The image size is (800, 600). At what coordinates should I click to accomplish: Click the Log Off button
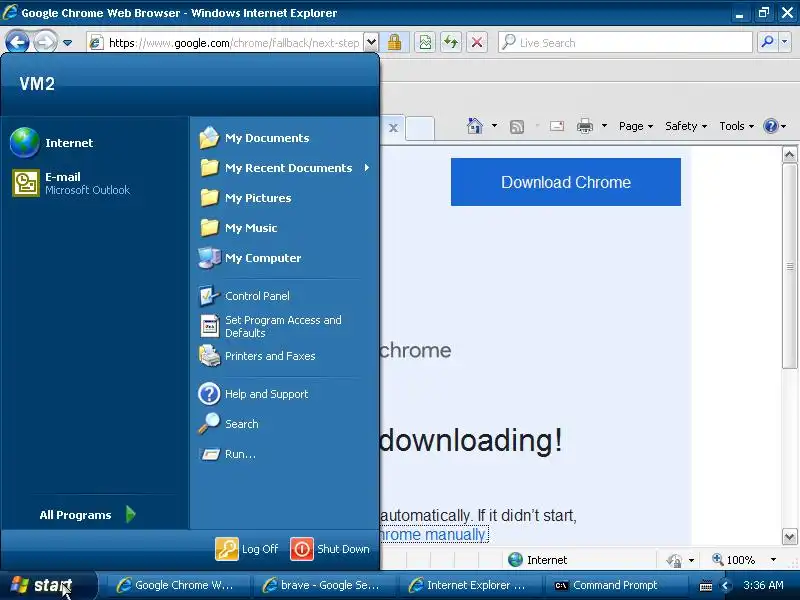(x=247, y=549)
